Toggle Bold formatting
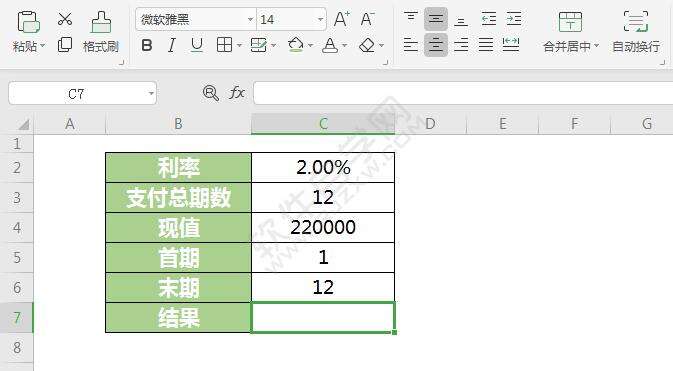This screenshot has height=371, width=673. (147, 45)
